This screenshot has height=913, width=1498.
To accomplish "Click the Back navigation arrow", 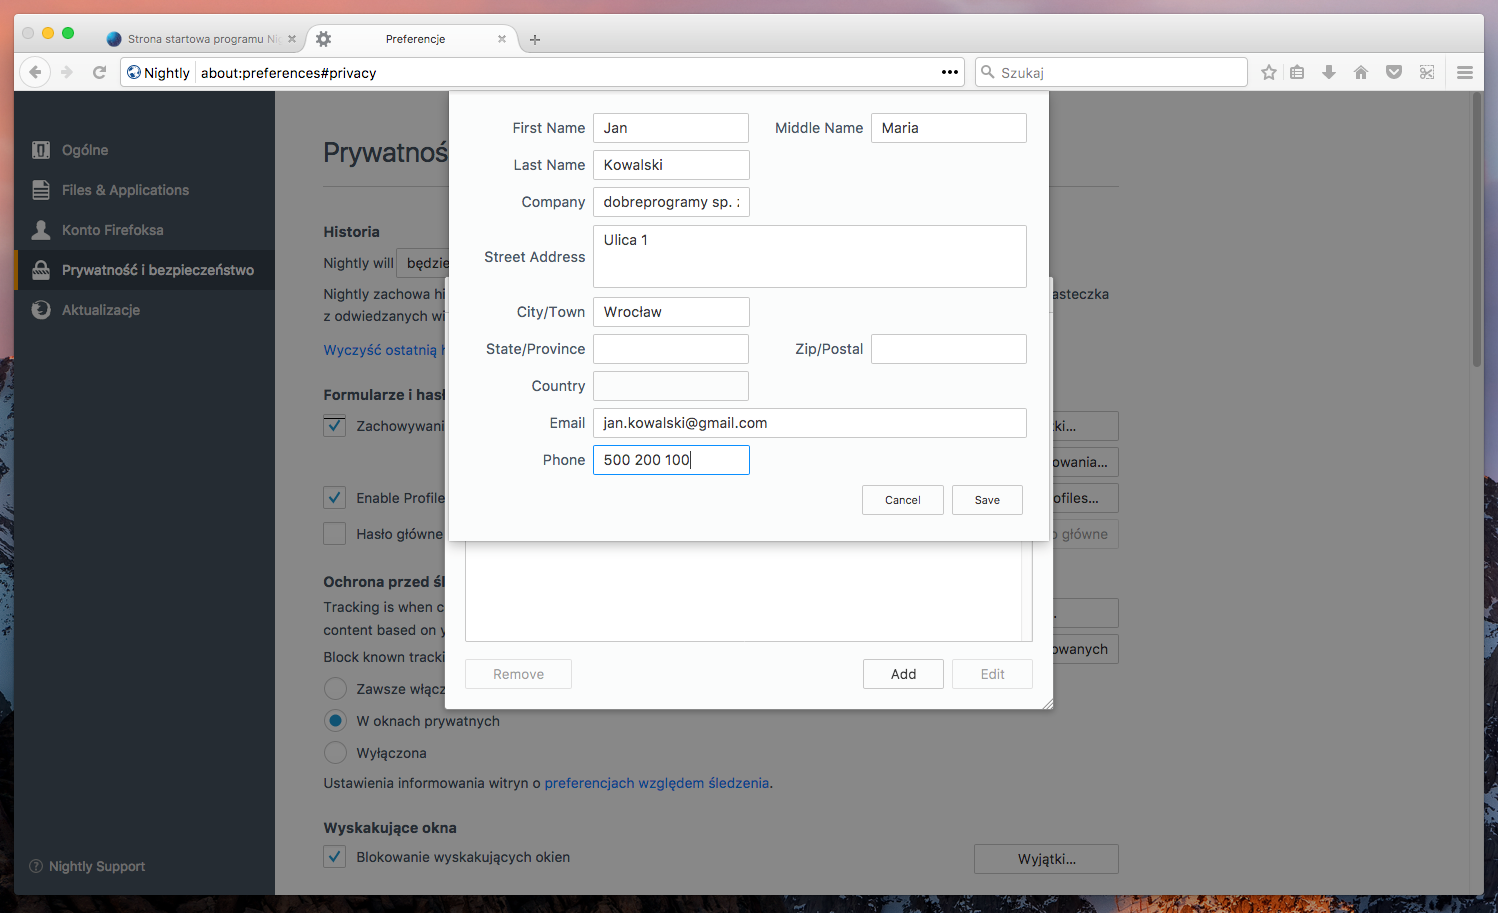I will pyautogui.click(x=35, y=72).
